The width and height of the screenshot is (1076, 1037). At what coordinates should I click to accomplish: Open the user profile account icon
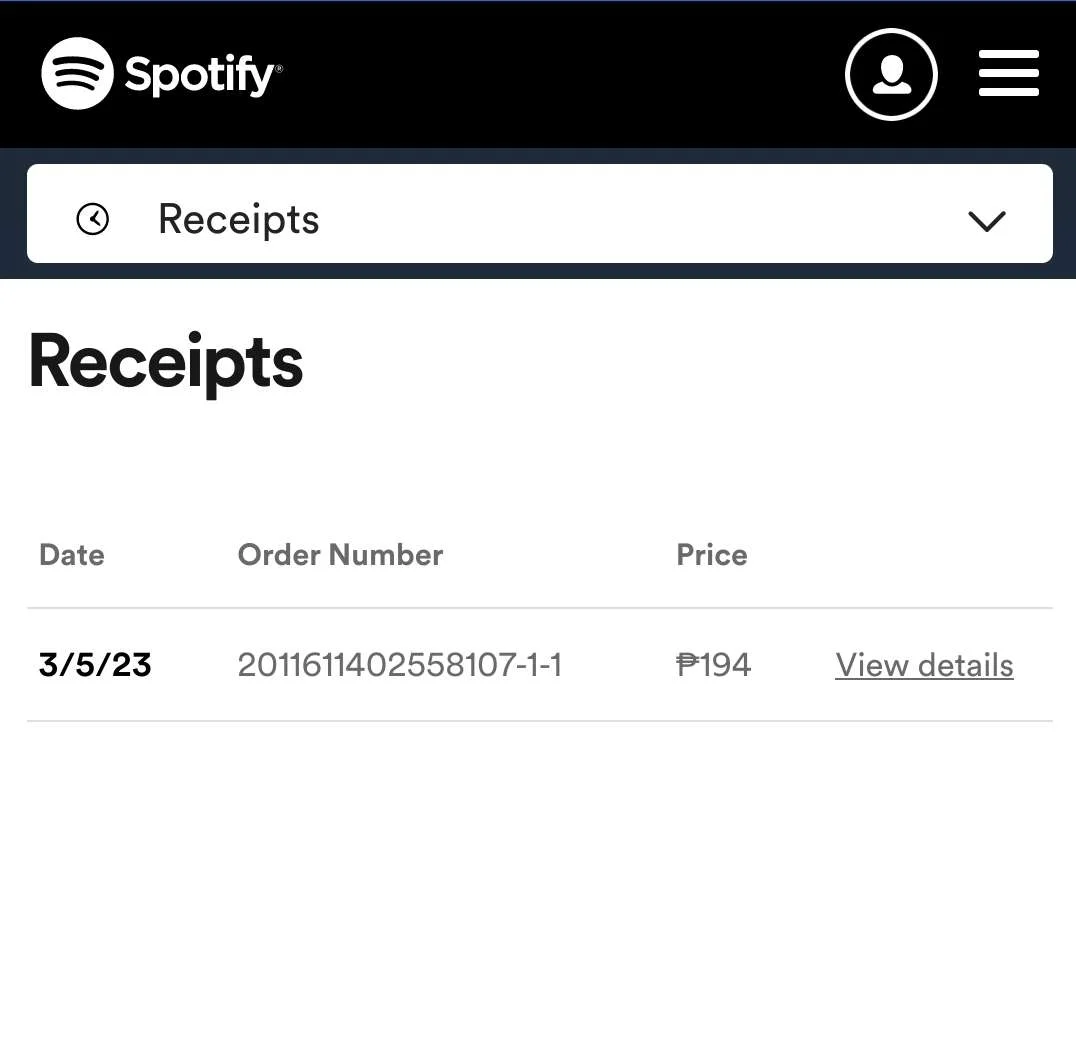tap(891, 74)
